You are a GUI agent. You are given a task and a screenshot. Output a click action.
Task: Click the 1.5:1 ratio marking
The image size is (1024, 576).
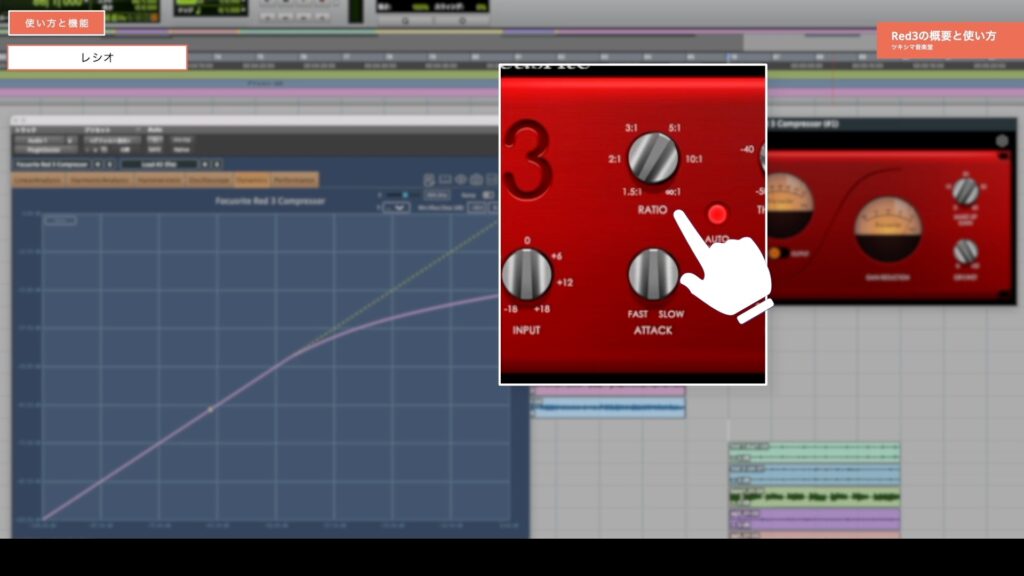coord(632,192)
